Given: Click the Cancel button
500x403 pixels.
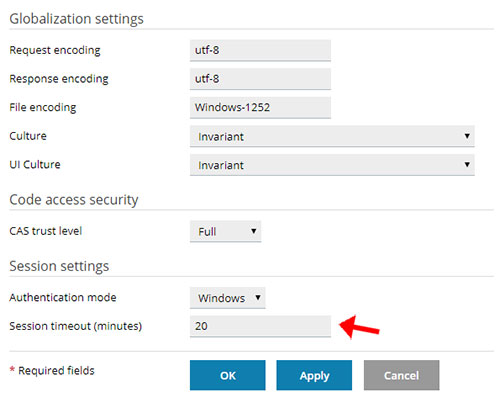Looking at the screenshot, I should click(401, 375).
